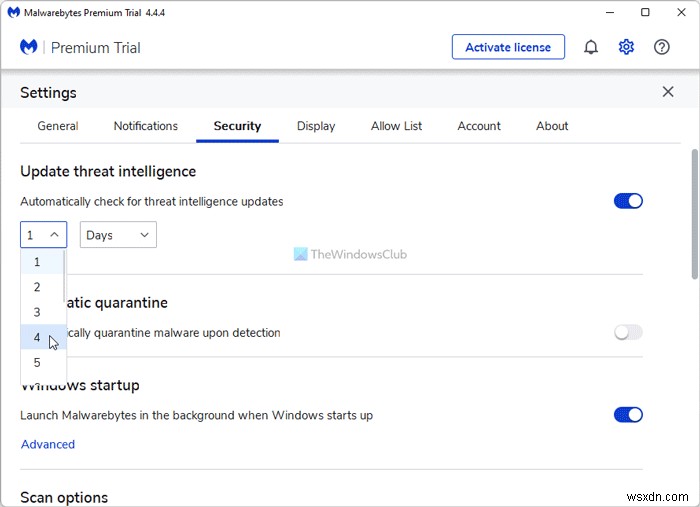The height and width of the screenshot is (507, 700).
Task: Open the Allow List tab
Action: pyautogui.click(x=396, y=126)
